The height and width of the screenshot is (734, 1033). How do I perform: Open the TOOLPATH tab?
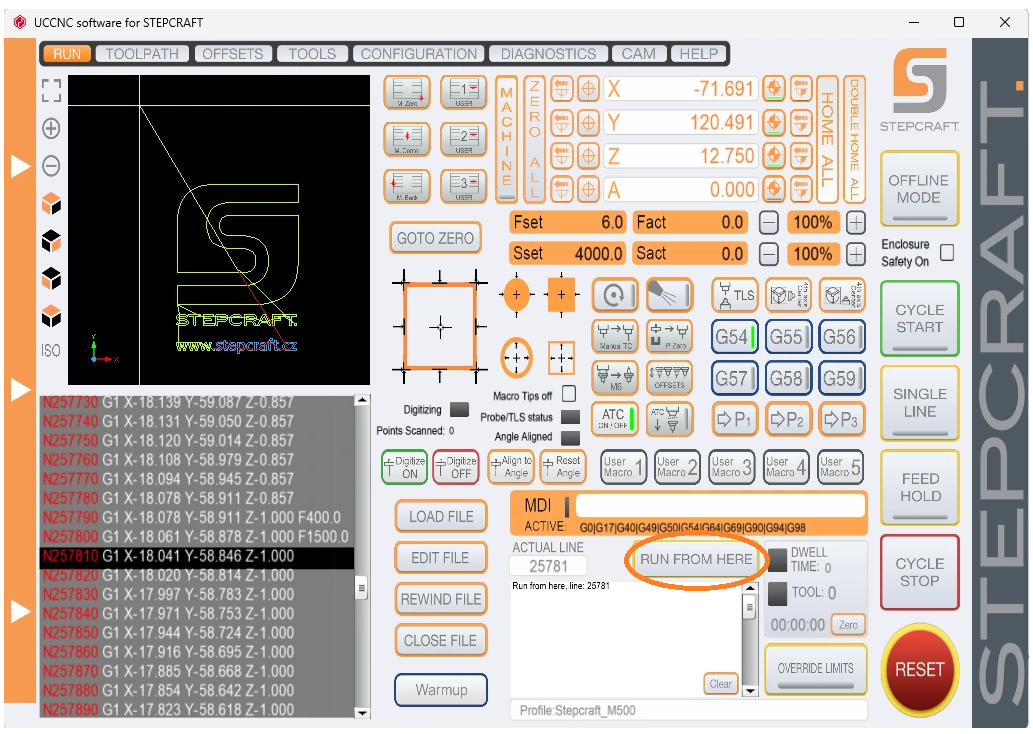pos(142,54)
